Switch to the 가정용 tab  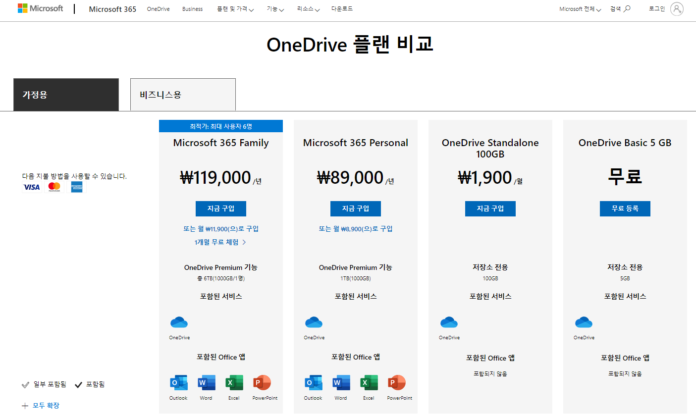66,95
